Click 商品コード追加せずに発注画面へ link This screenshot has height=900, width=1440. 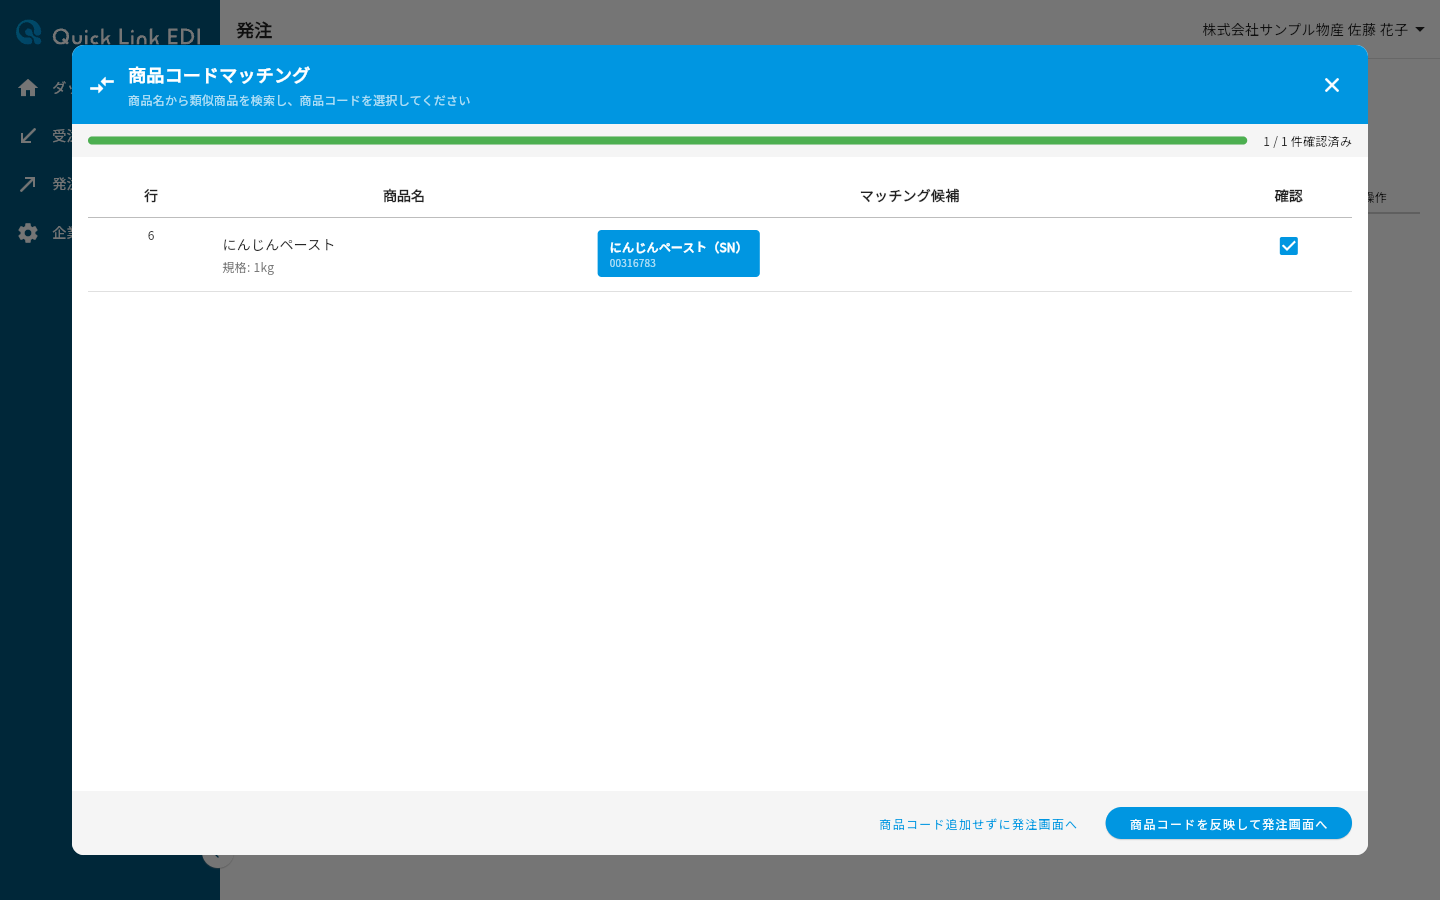pos(978,824)
